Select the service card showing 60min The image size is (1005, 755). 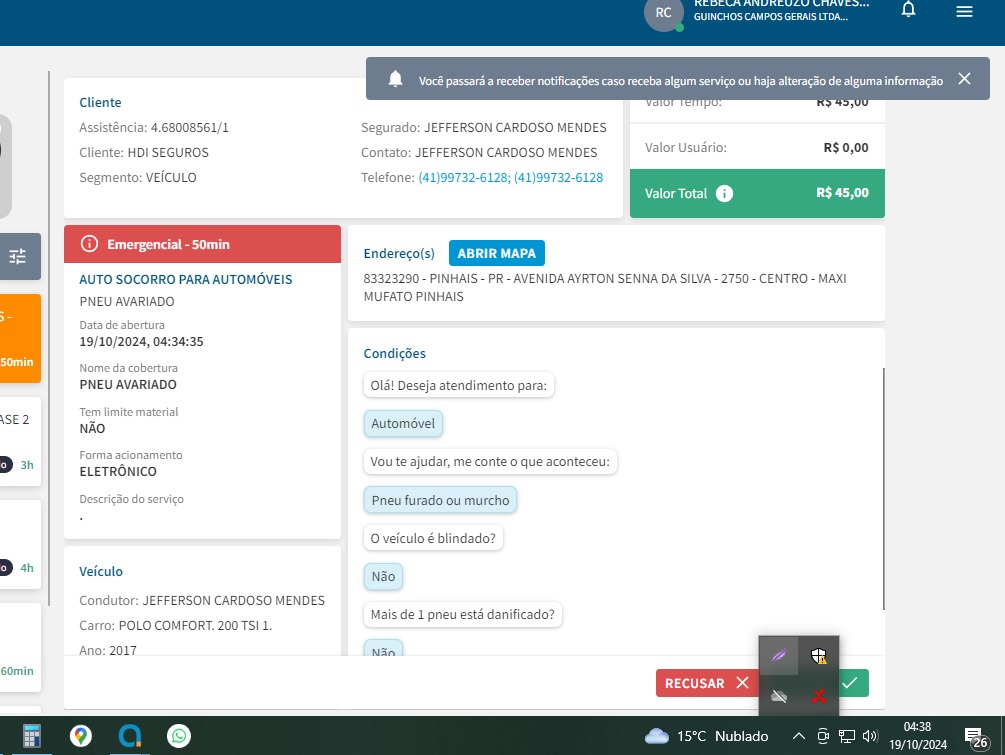19,647
